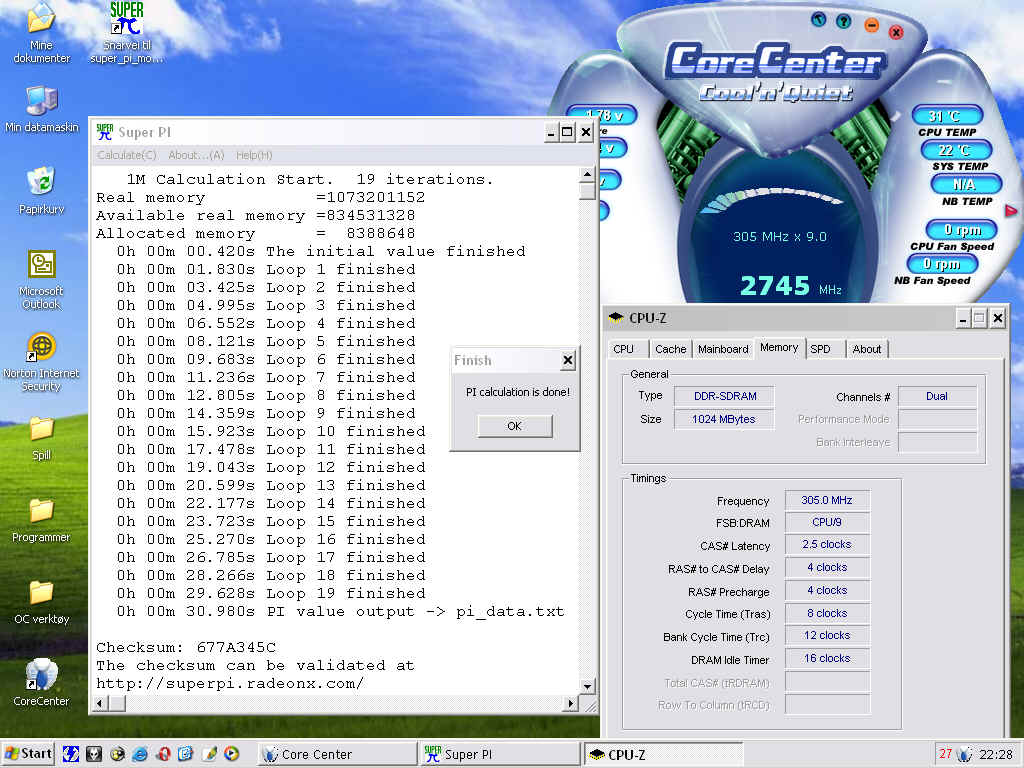1024x768 pixels.
Task: Click the CAS# Latency 2.5 clocks value
Action: click(x=827, y=545)
